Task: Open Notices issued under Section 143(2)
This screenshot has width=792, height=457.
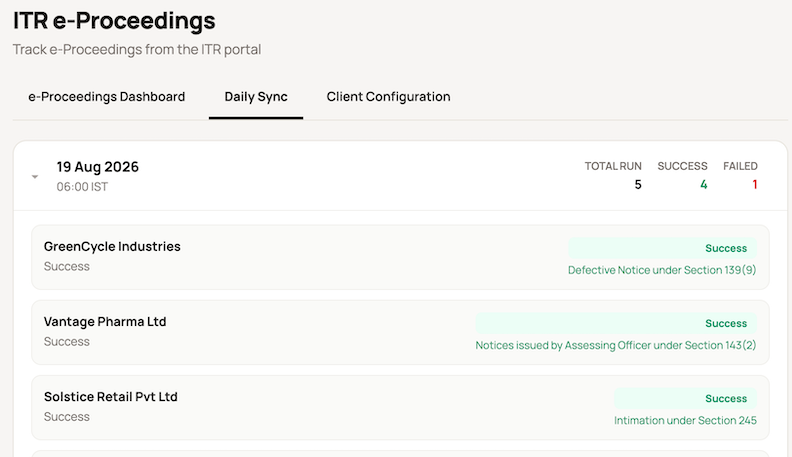Action: point(616,345)
